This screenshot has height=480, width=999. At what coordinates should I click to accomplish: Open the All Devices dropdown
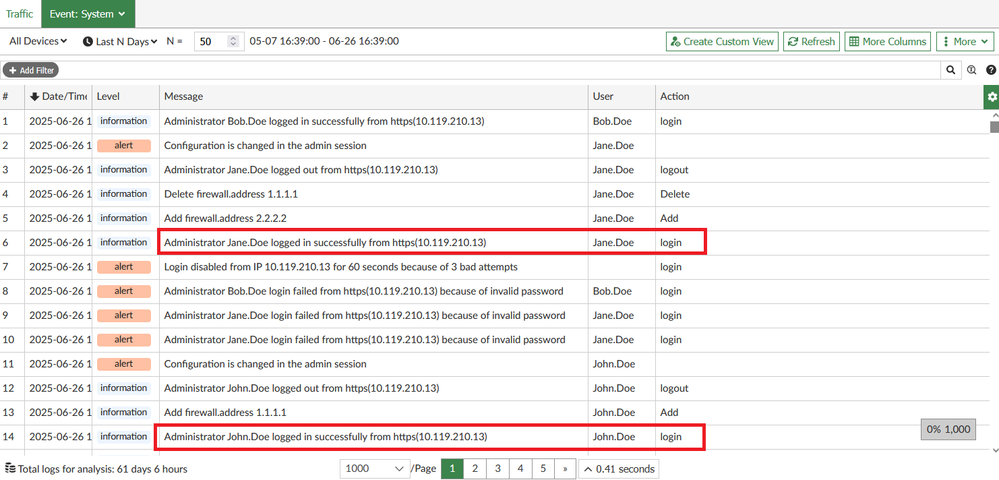point(38,41)
